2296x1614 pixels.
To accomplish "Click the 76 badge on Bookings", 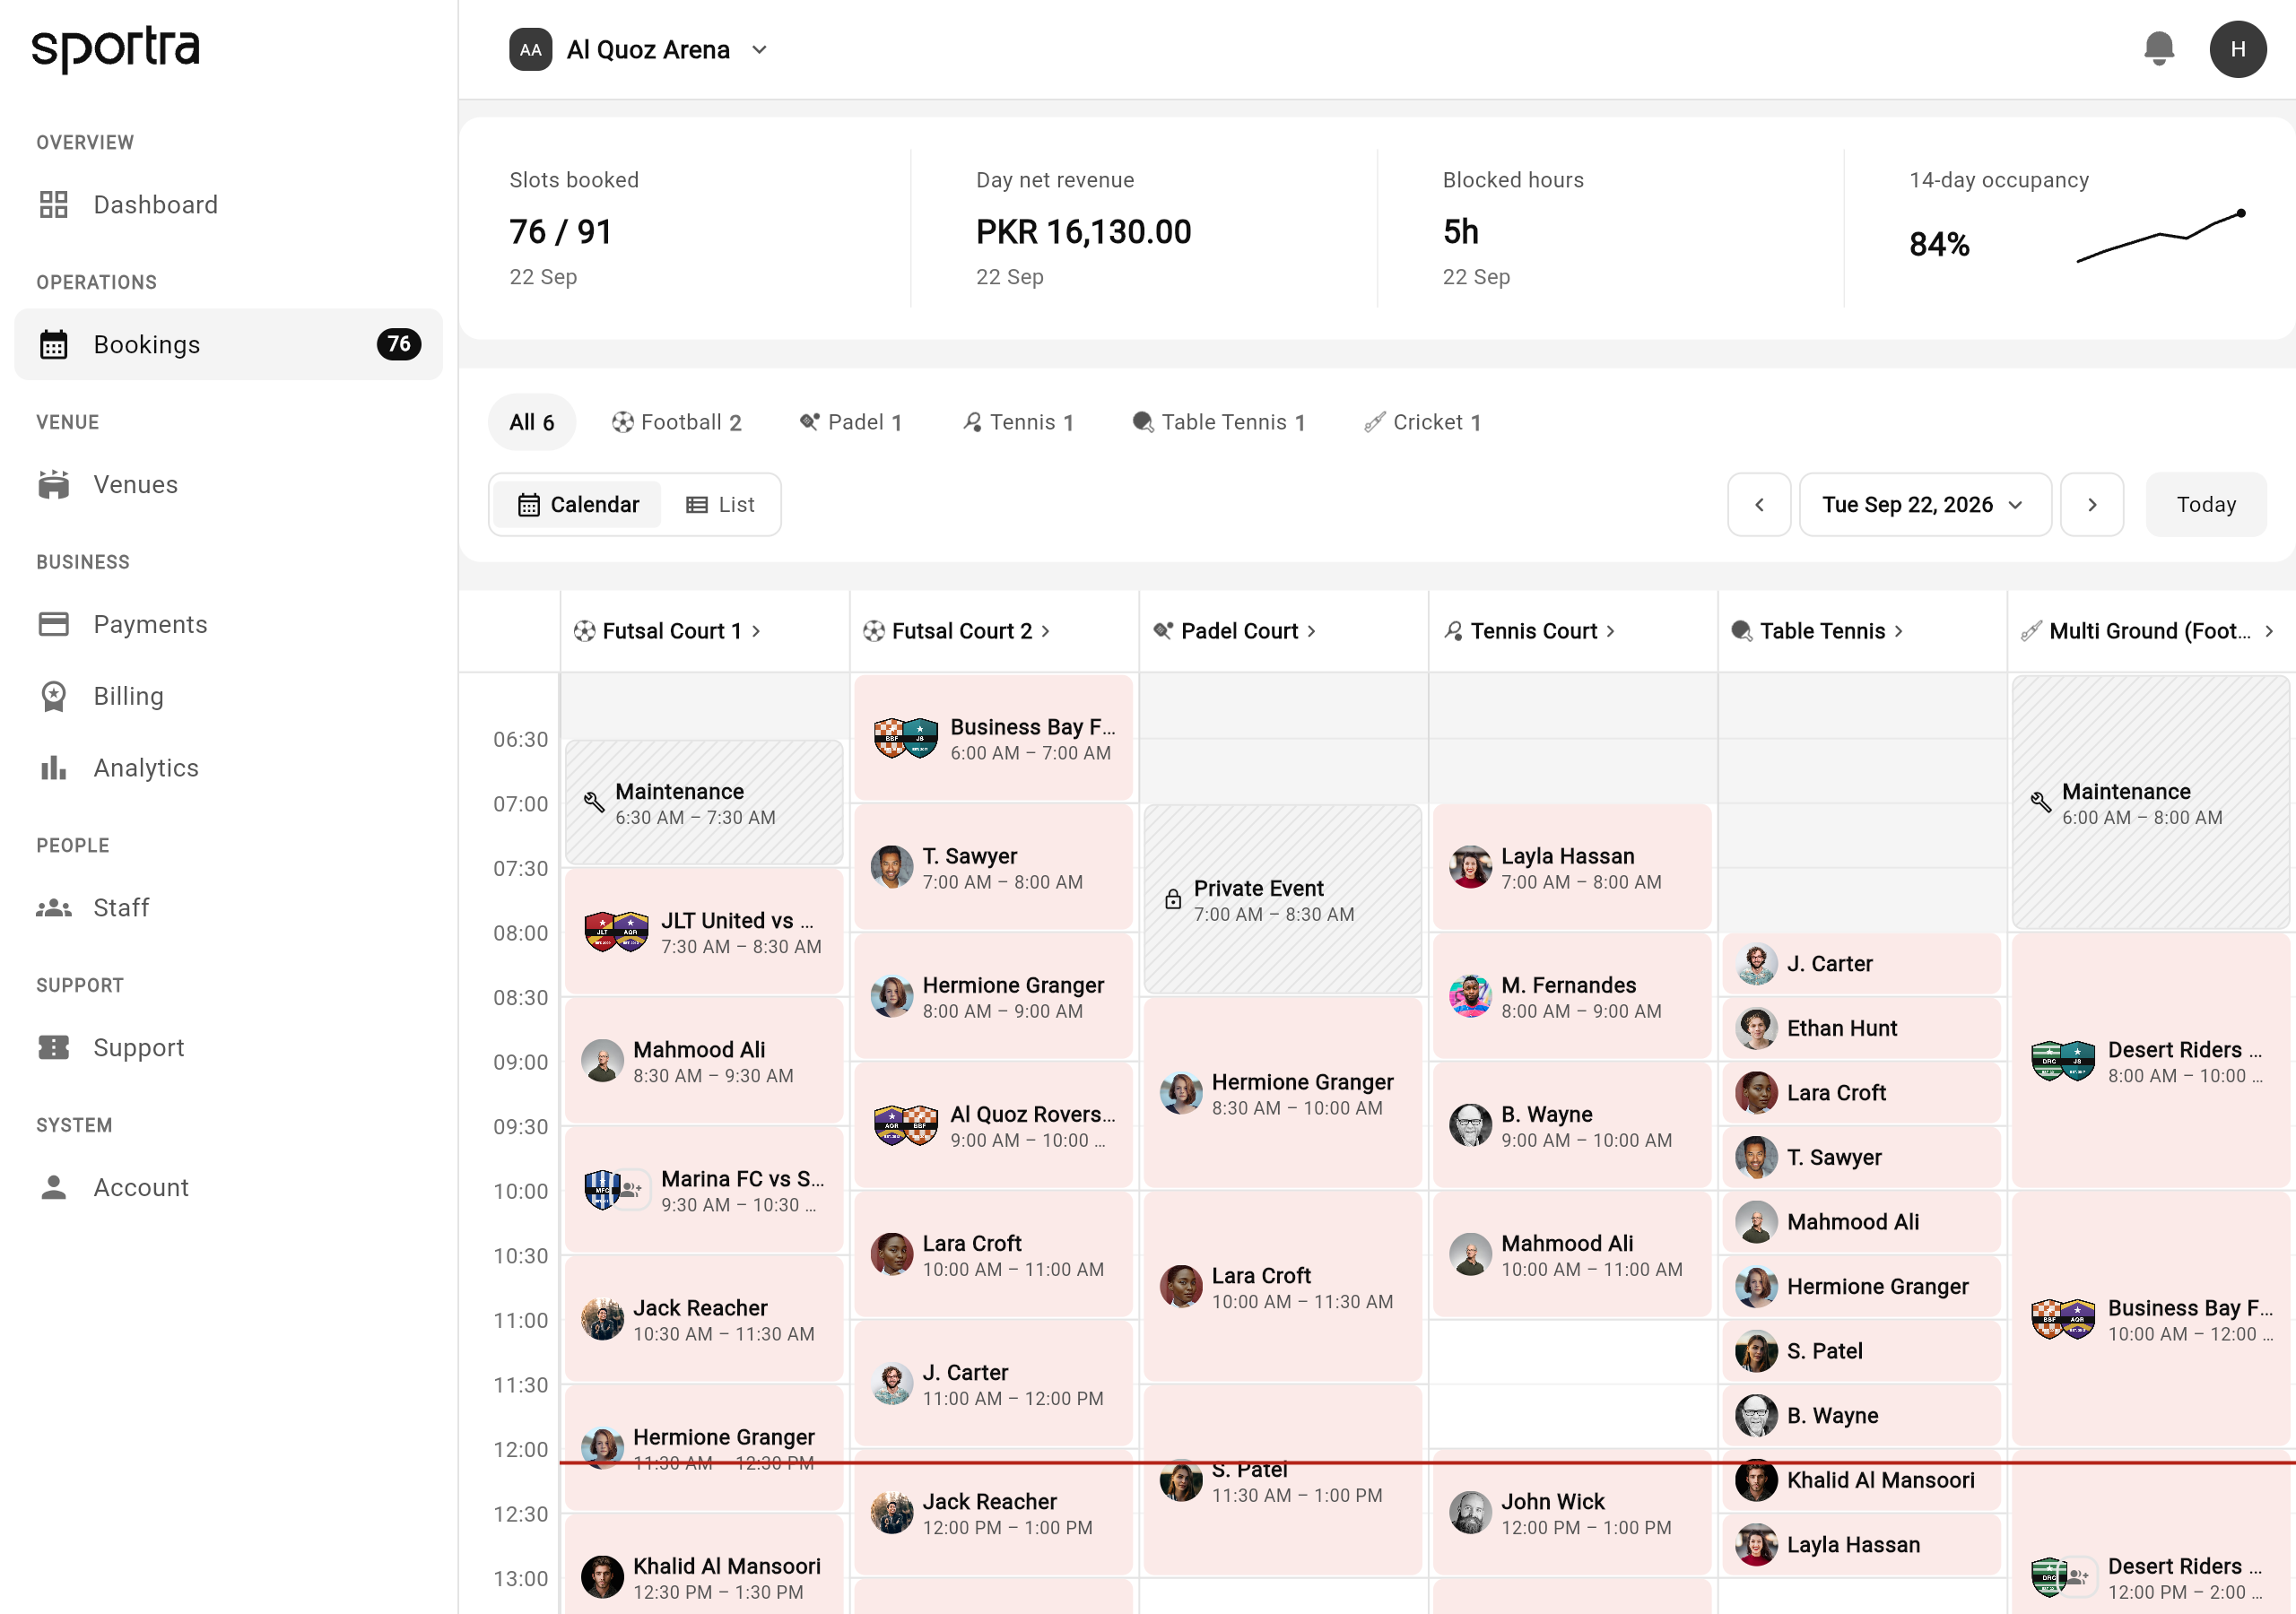I will [x=398, y=344].
